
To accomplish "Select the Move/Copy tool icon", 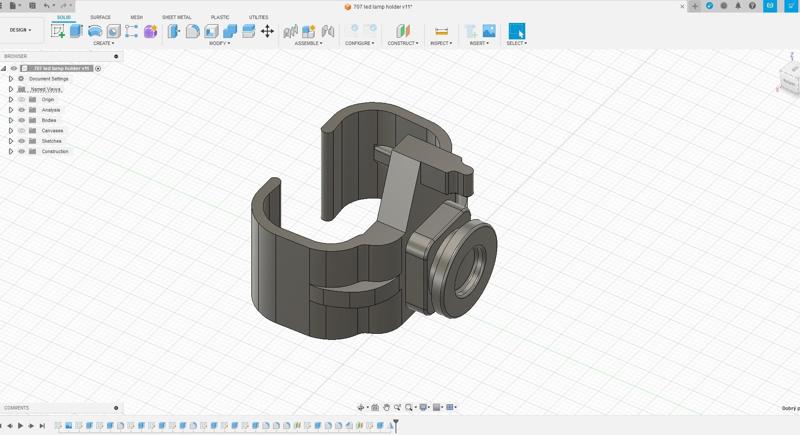I will click(x=267, y=31).
